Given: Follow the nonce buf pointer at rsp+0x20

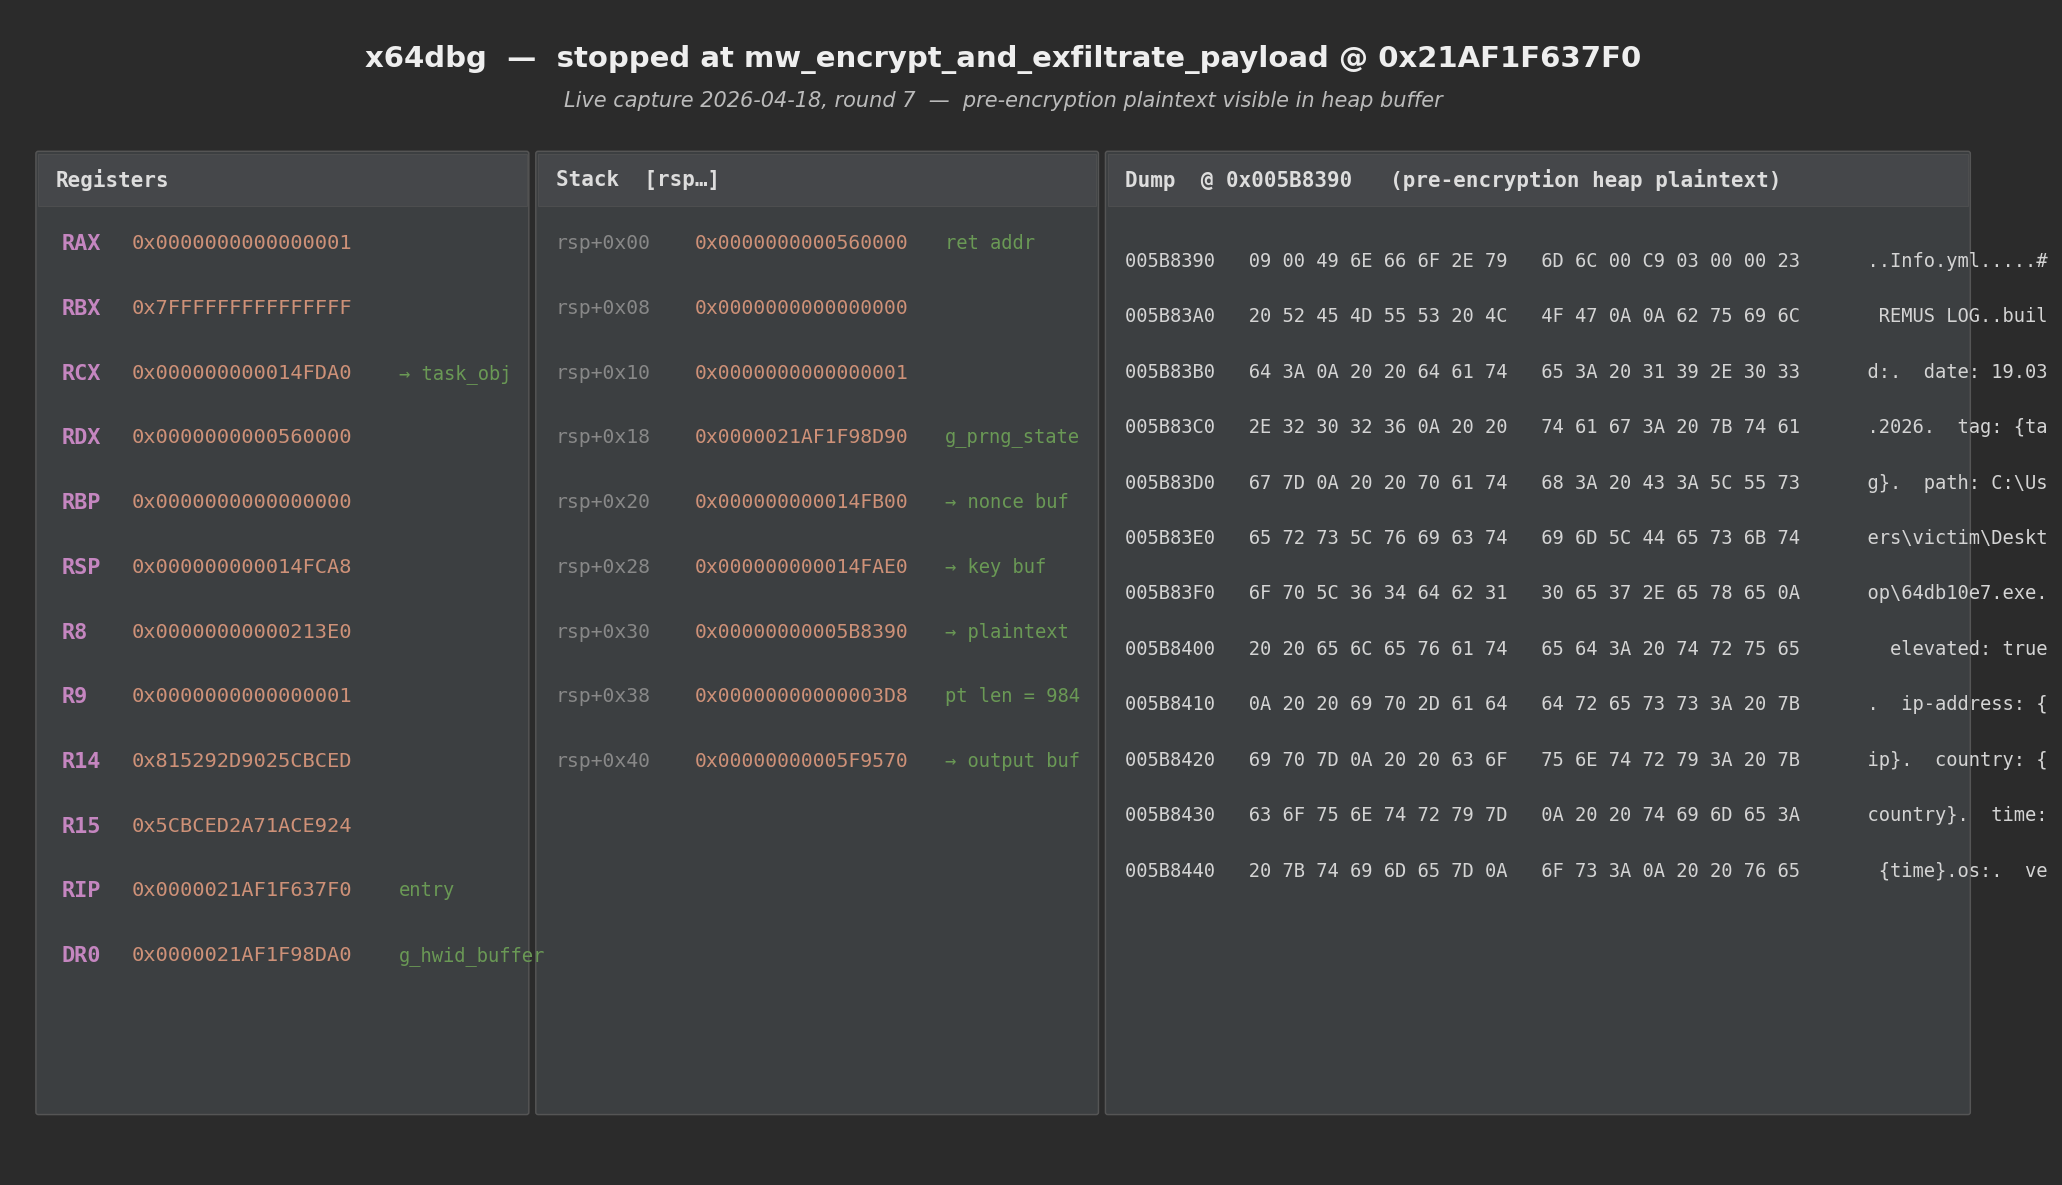Looking at the screenshot, I should (x=1005, y=502).
